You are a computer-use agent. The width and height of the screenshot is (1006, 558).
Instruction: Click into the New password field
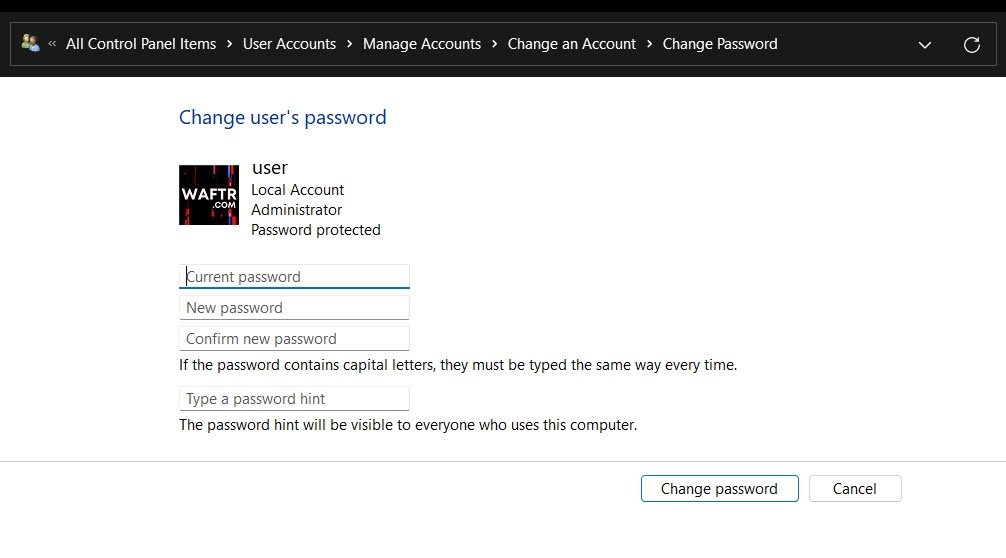pos(294,308)
